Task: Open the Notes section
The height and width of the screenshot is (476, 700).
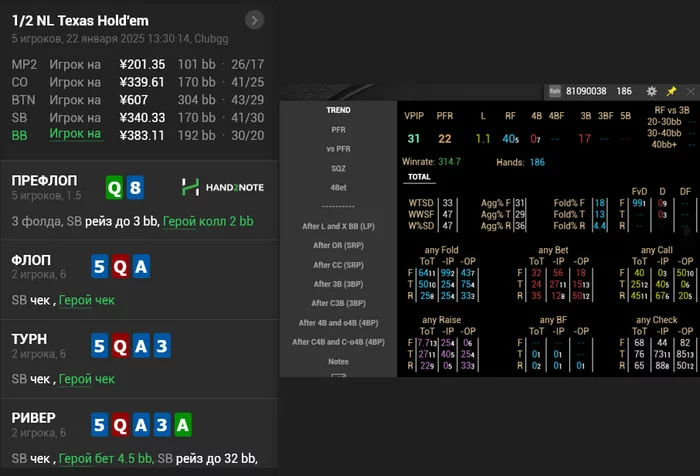Action: (338, 362)
